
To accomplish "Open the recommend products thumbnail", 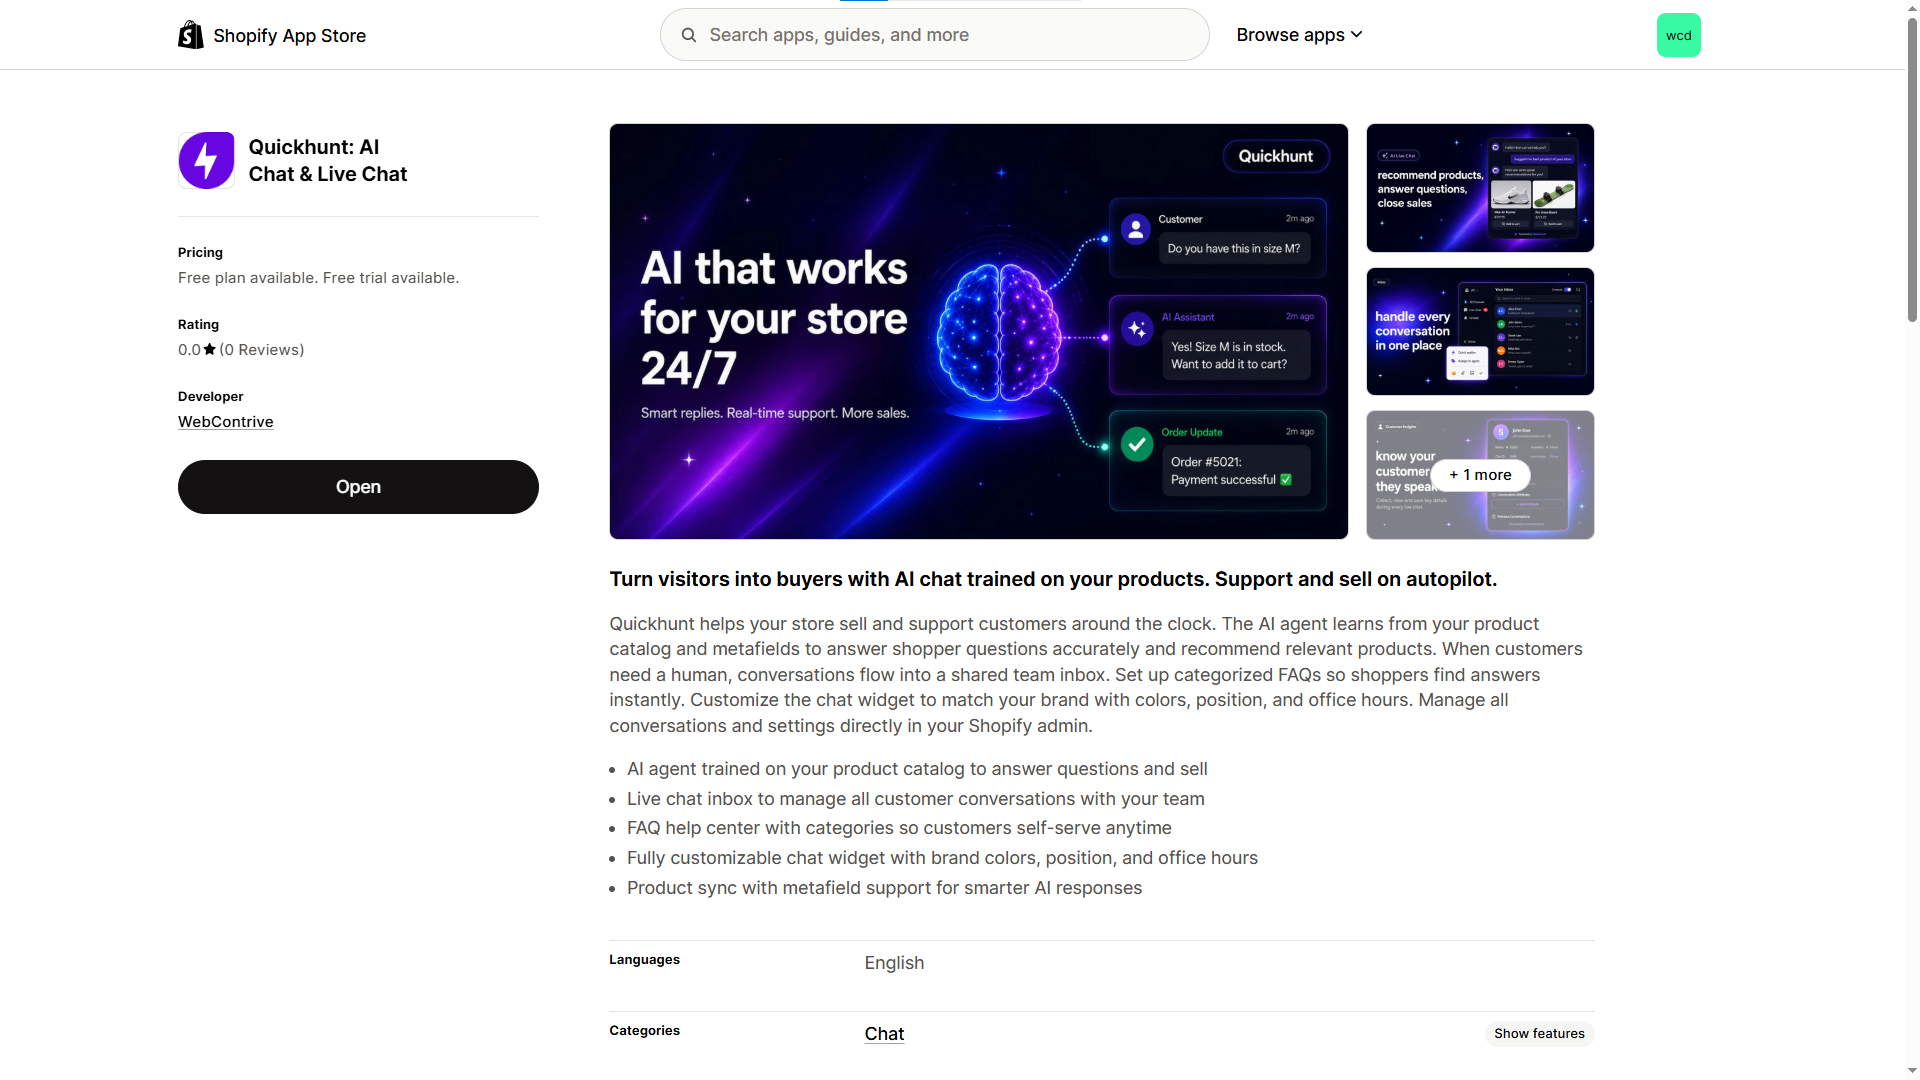I will point(1480,188).
